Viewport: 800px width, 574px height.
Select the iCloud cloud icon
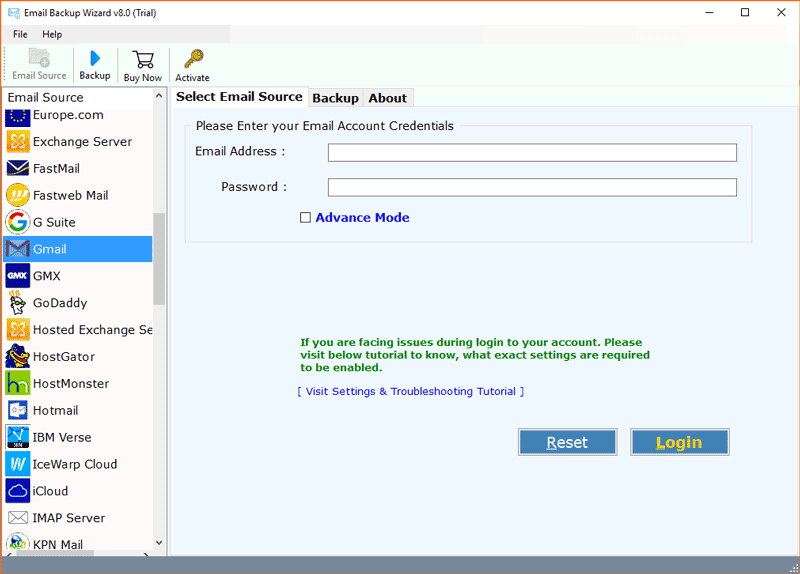point(17,491)
